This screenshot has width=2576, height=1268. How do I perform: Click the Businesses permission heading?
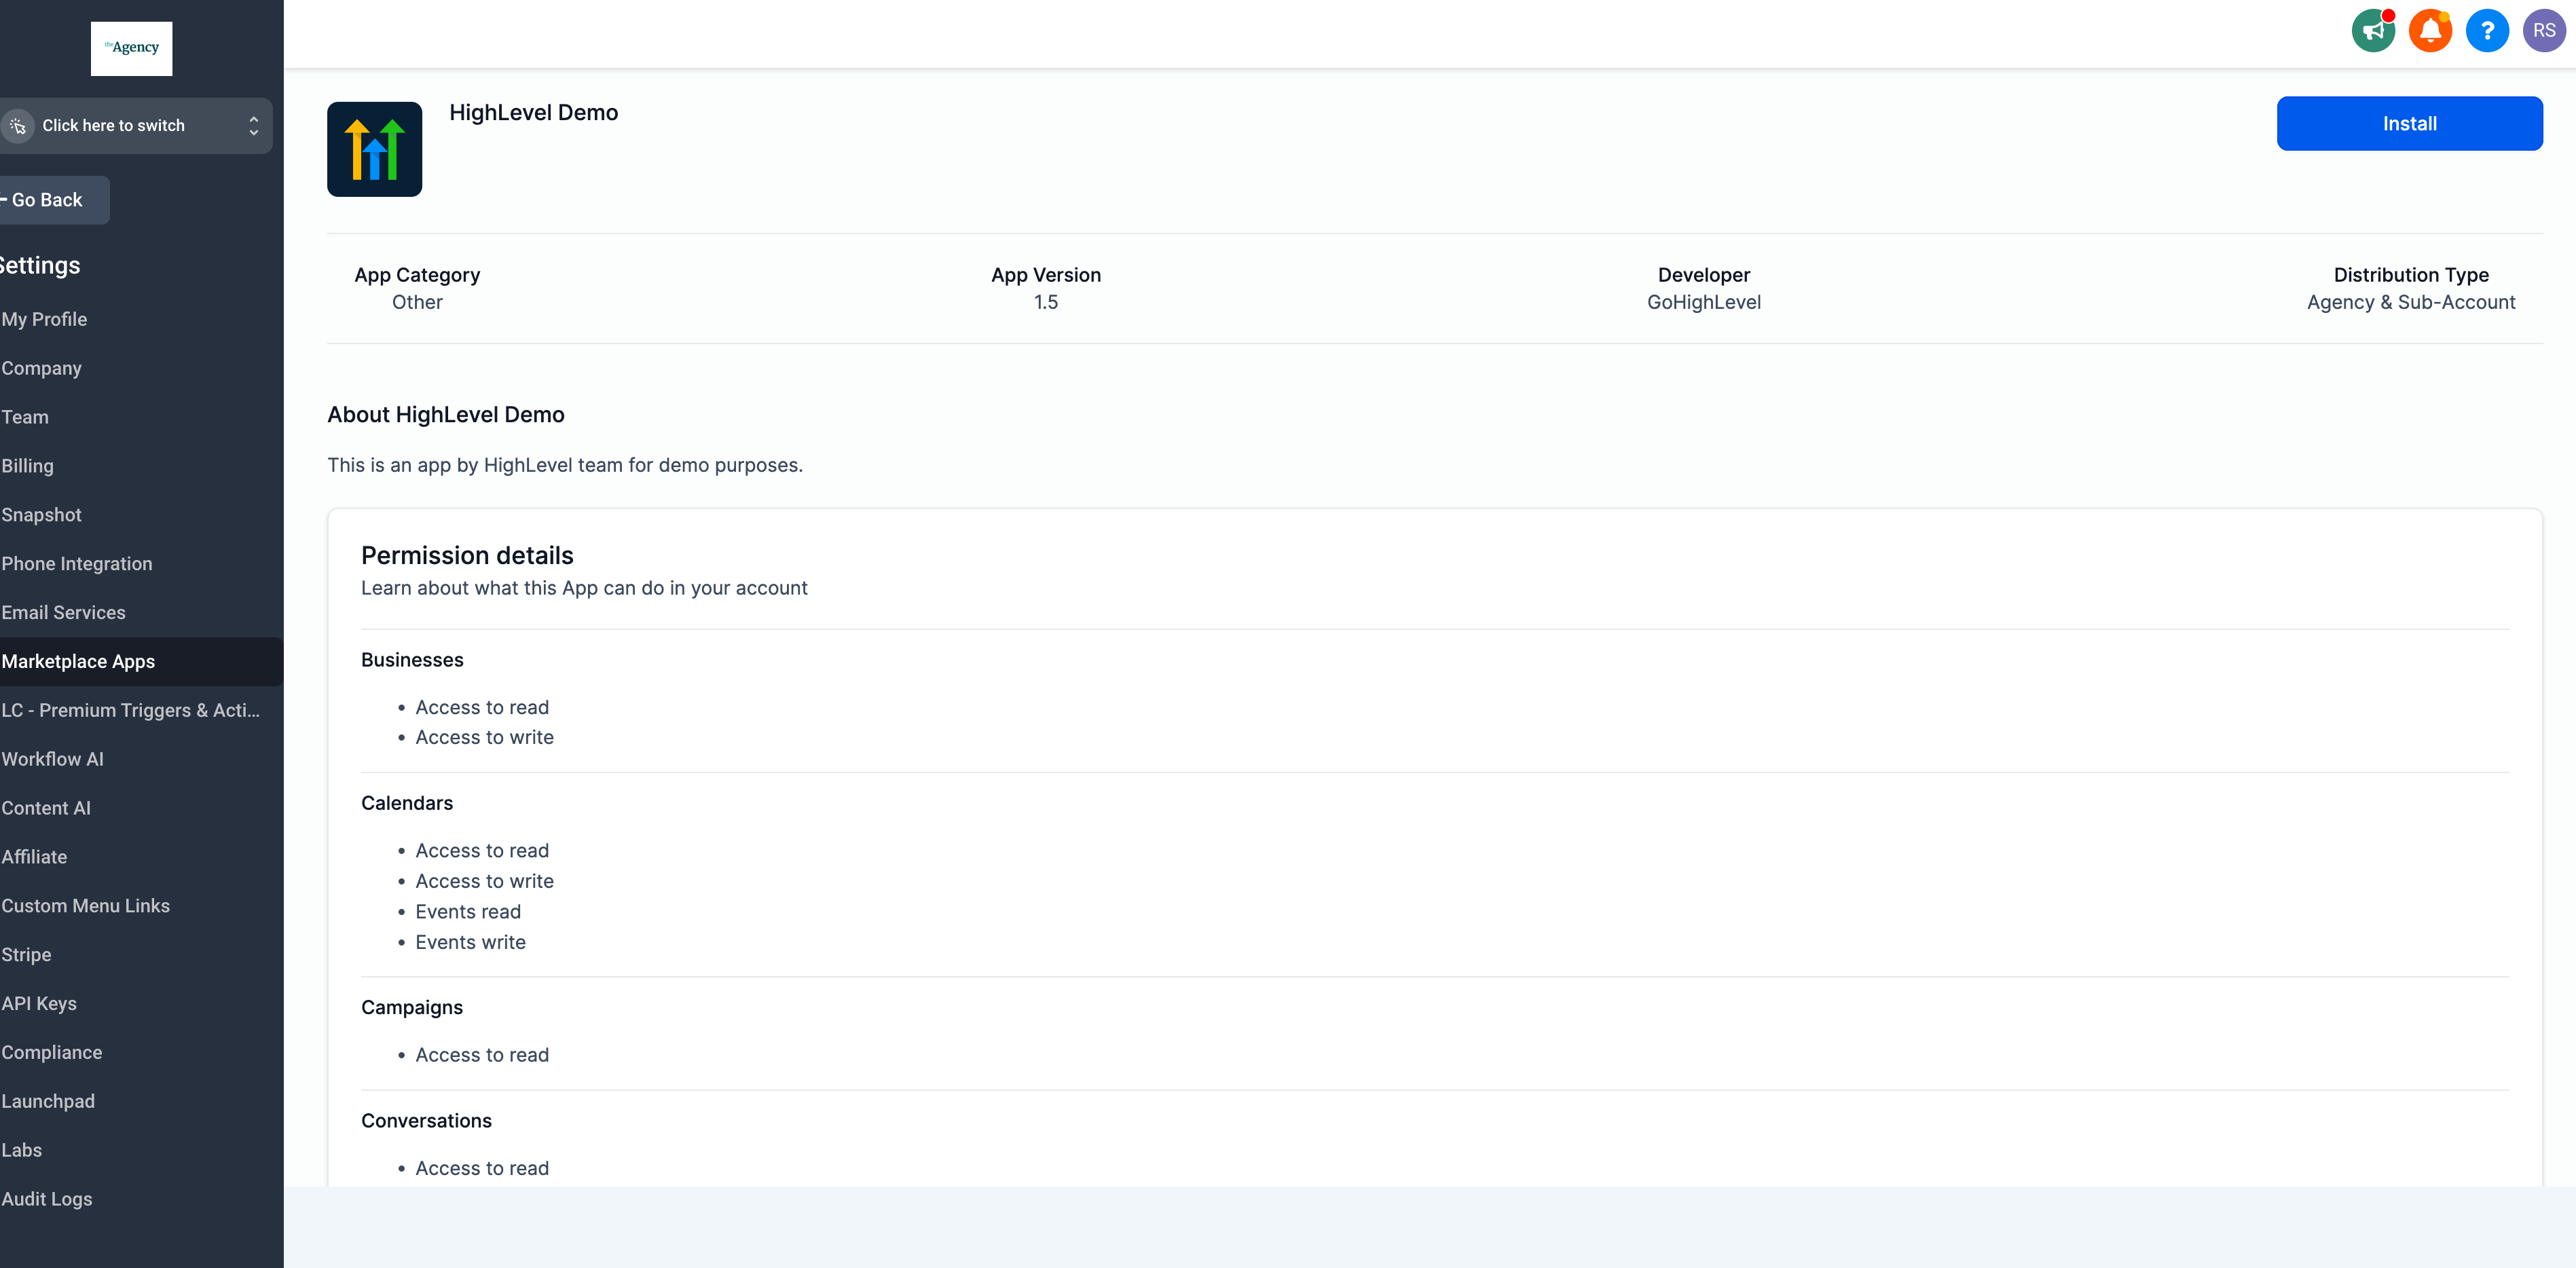[x=412, y=660]
